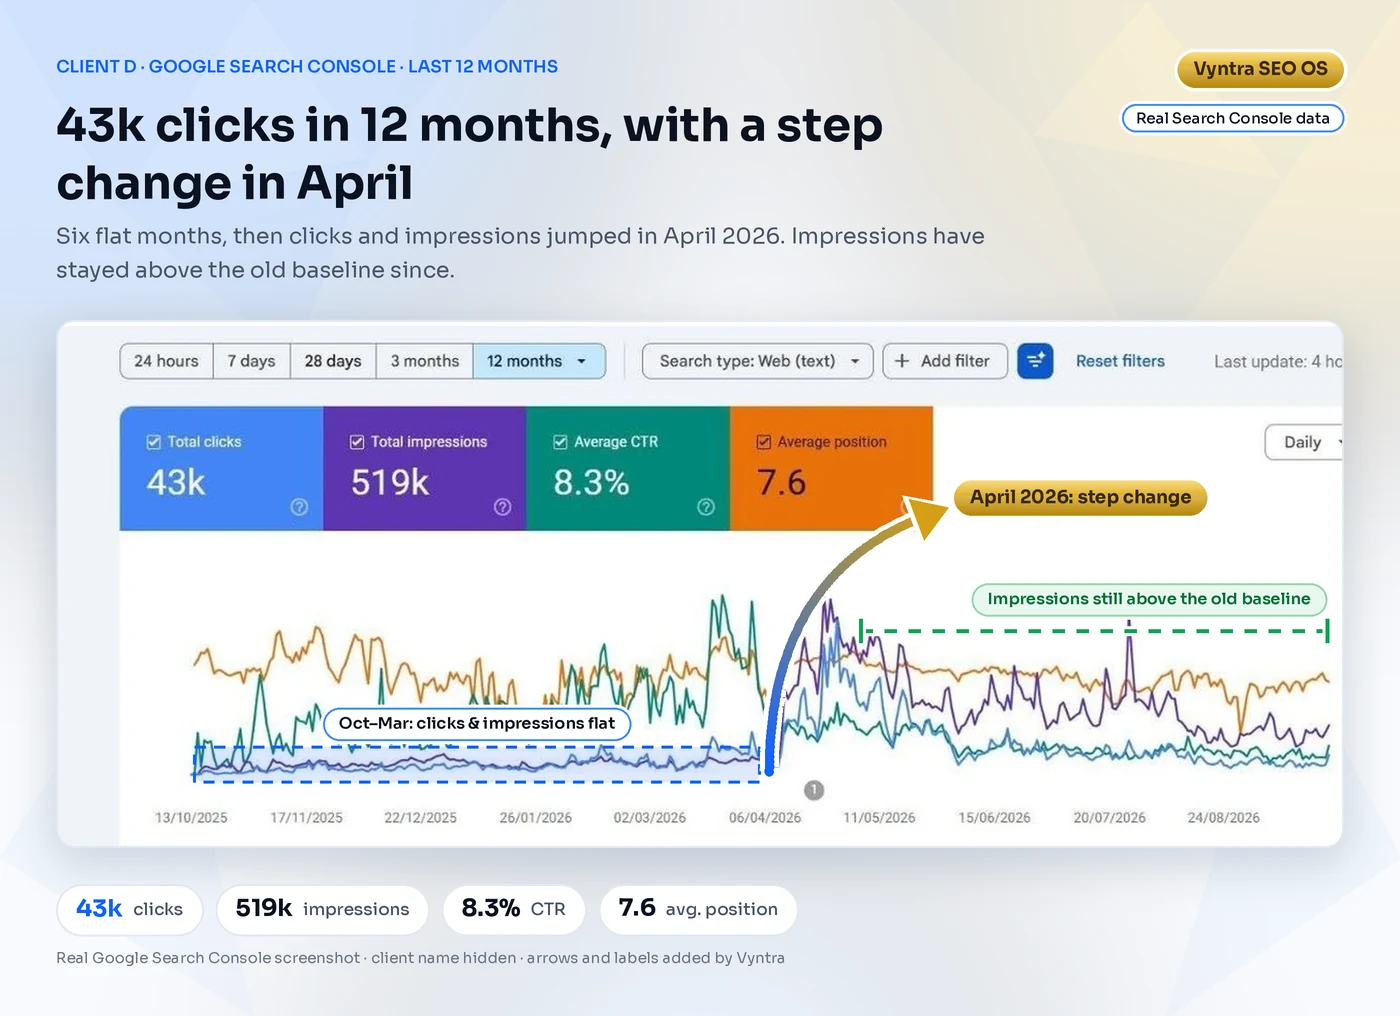Click help icon on Total clicks card

pos(299,507)
